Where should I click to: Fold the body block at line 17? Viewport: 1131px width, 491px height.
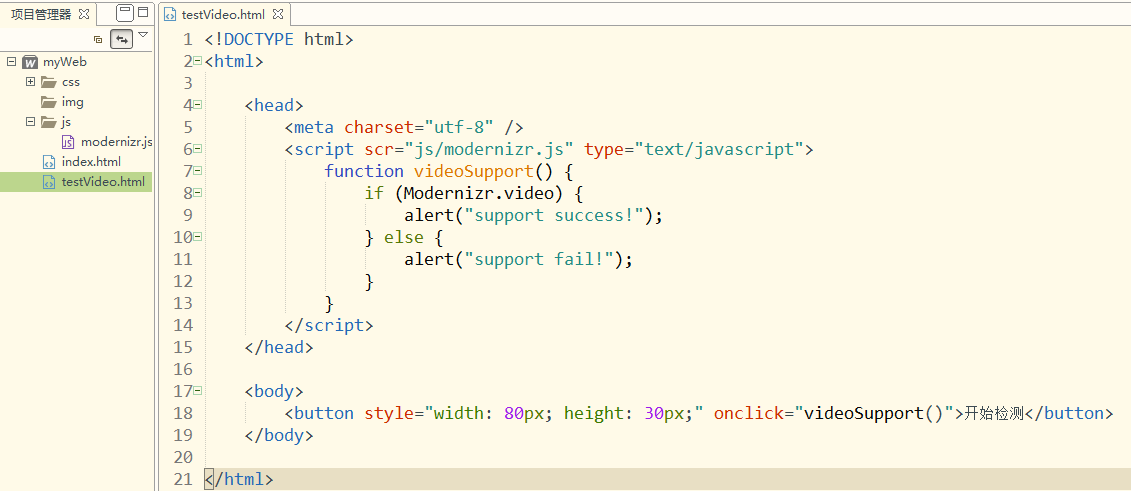[x=198, y=391]
